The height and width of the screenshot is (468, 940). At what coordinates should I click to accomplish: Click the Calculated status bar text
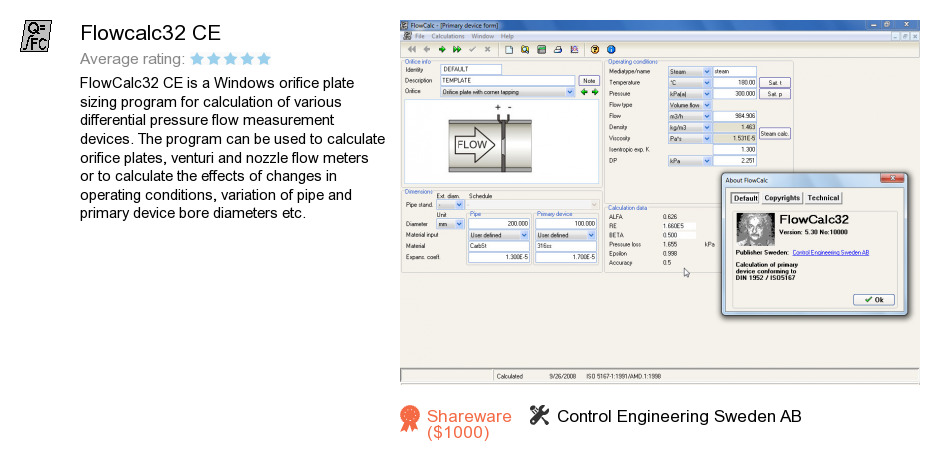[510, 377]
